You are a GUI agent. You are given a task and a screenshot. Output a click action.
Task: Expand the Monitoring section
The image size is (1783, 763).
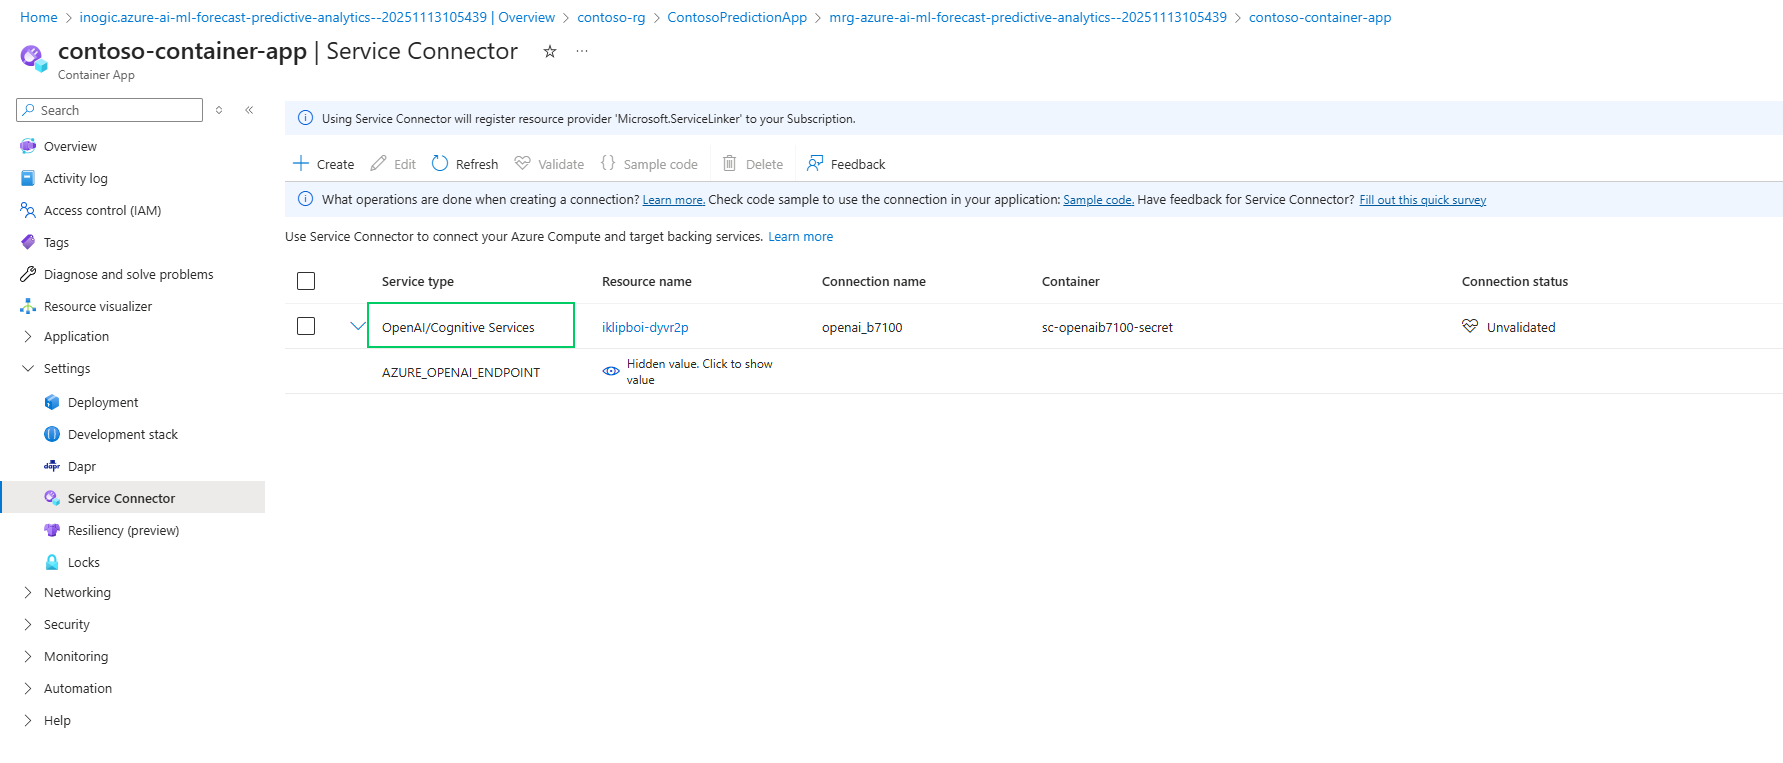coord(76,656)
